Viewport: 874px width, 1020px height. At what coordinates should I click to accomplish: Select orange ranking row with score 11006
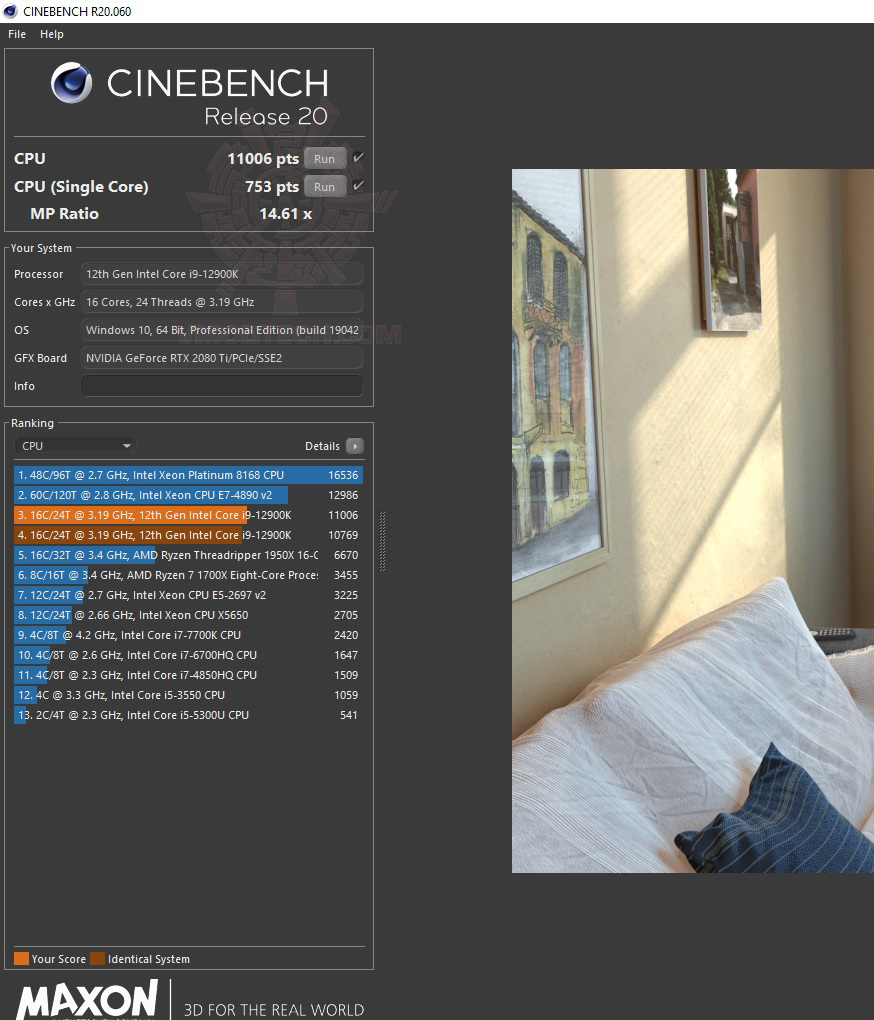point(189,515)
